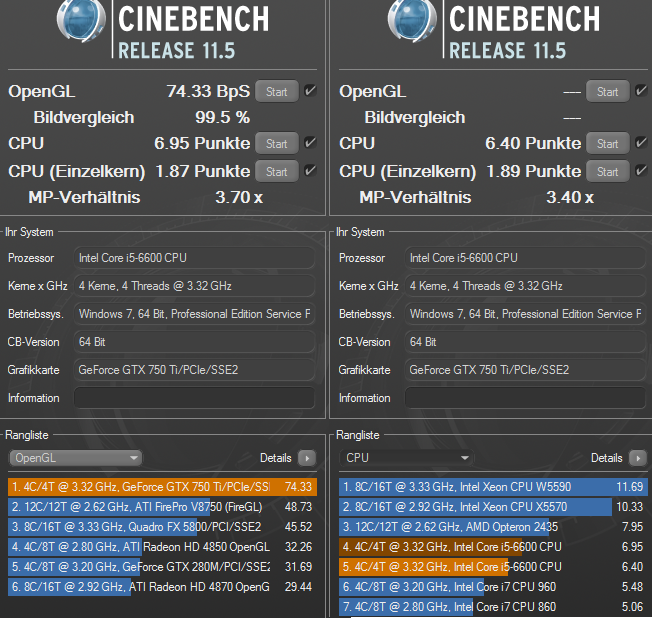Toggle CPU checkbox in left window

pyautogui.click(x=310, y=143)
